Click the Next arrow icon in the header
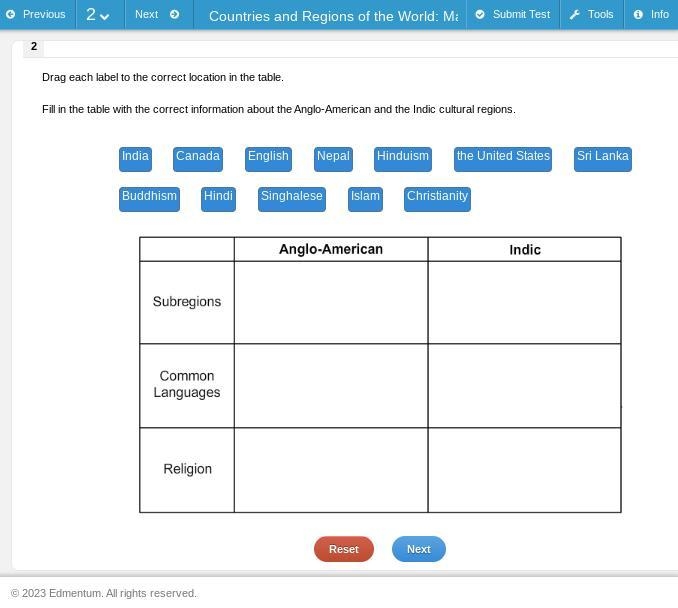Image resolution: width=678 pixels, height=608 pixels. [x=174, y=14]
